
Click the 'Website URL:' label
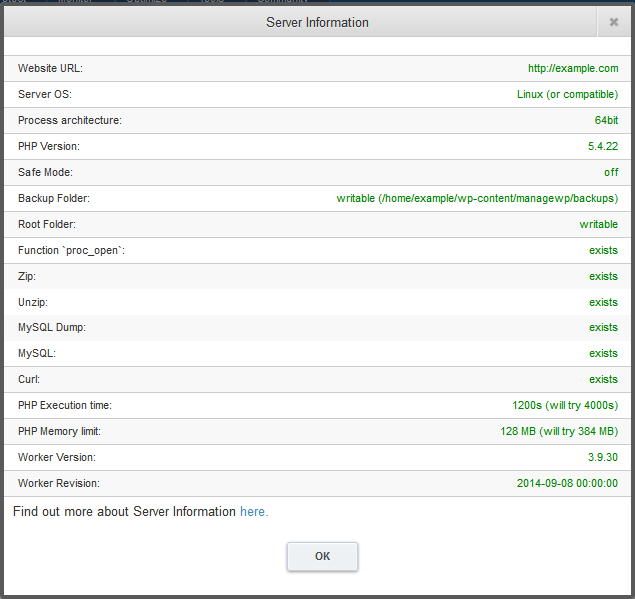coord(50,68)
